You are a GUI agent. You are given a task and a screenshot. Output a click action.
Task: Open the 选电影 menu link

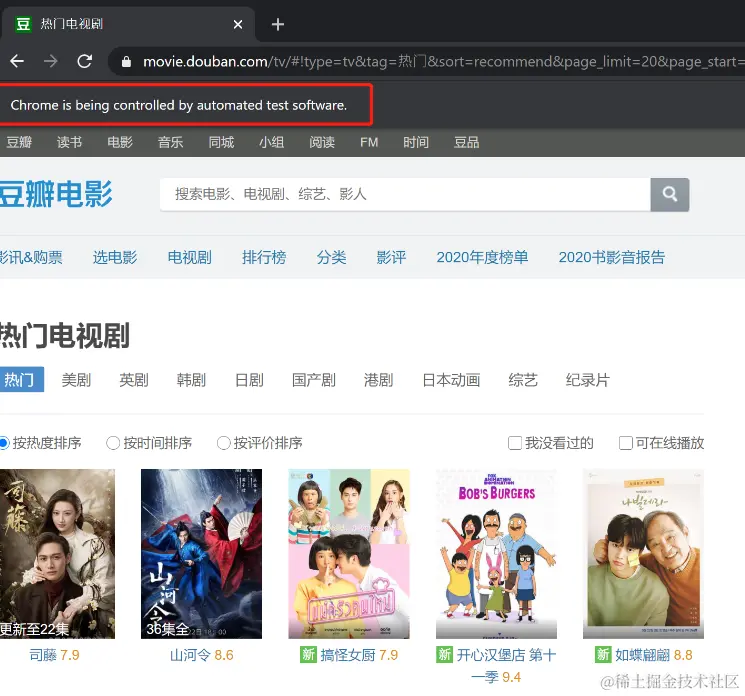(115, 257)
